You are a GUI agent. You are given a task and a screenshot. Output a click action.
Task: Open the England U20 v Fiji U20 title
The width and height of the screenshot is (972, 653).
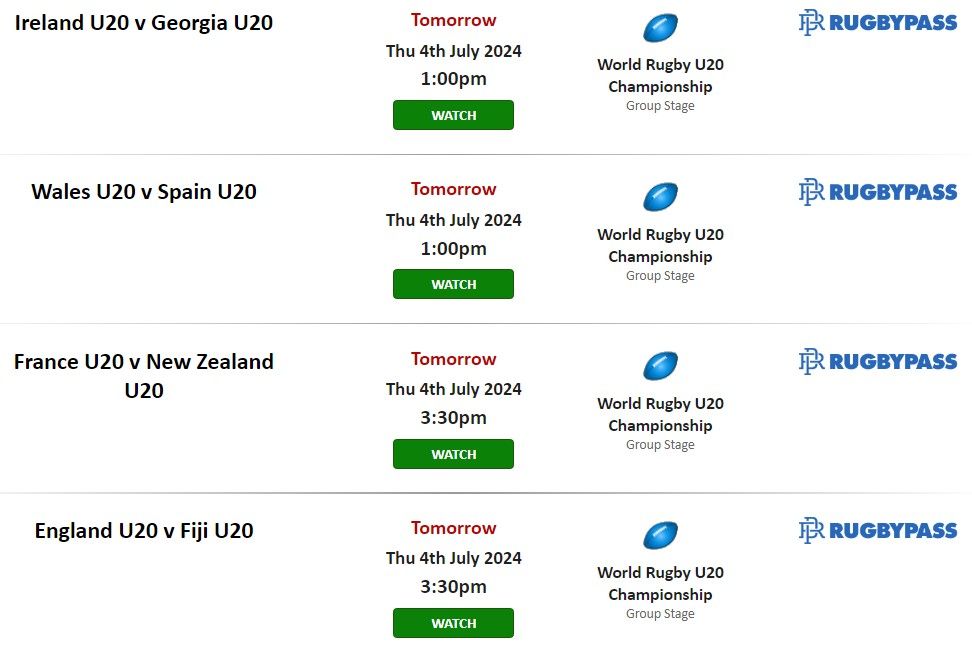(144, 531)
